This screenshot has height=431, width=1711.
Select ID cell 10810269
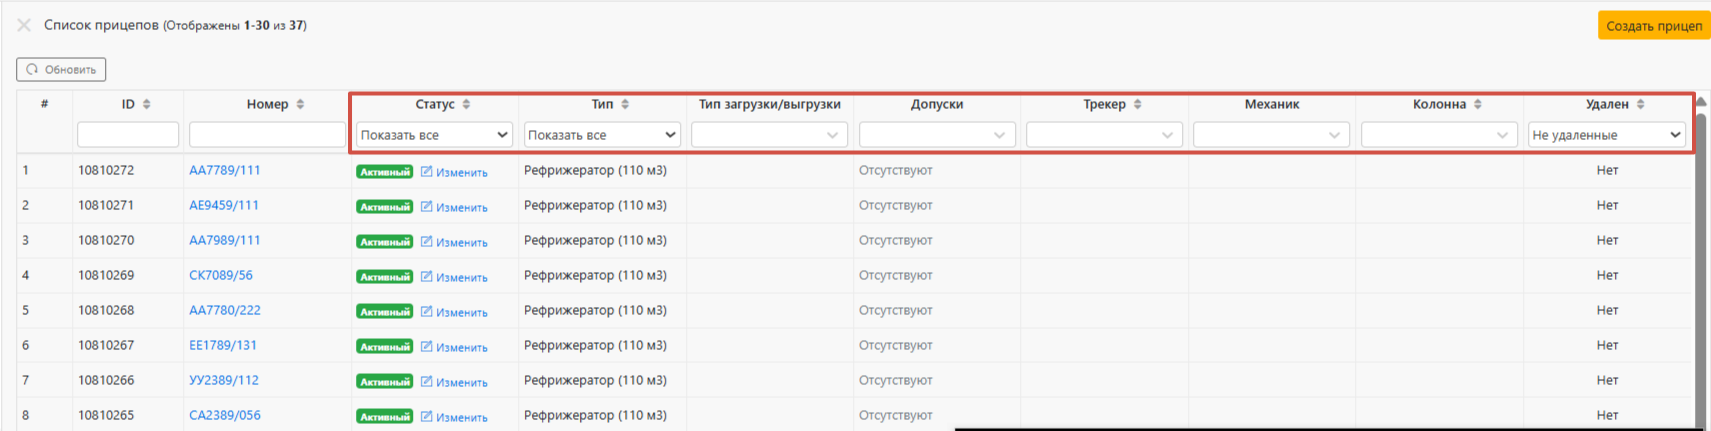point(106,275)
